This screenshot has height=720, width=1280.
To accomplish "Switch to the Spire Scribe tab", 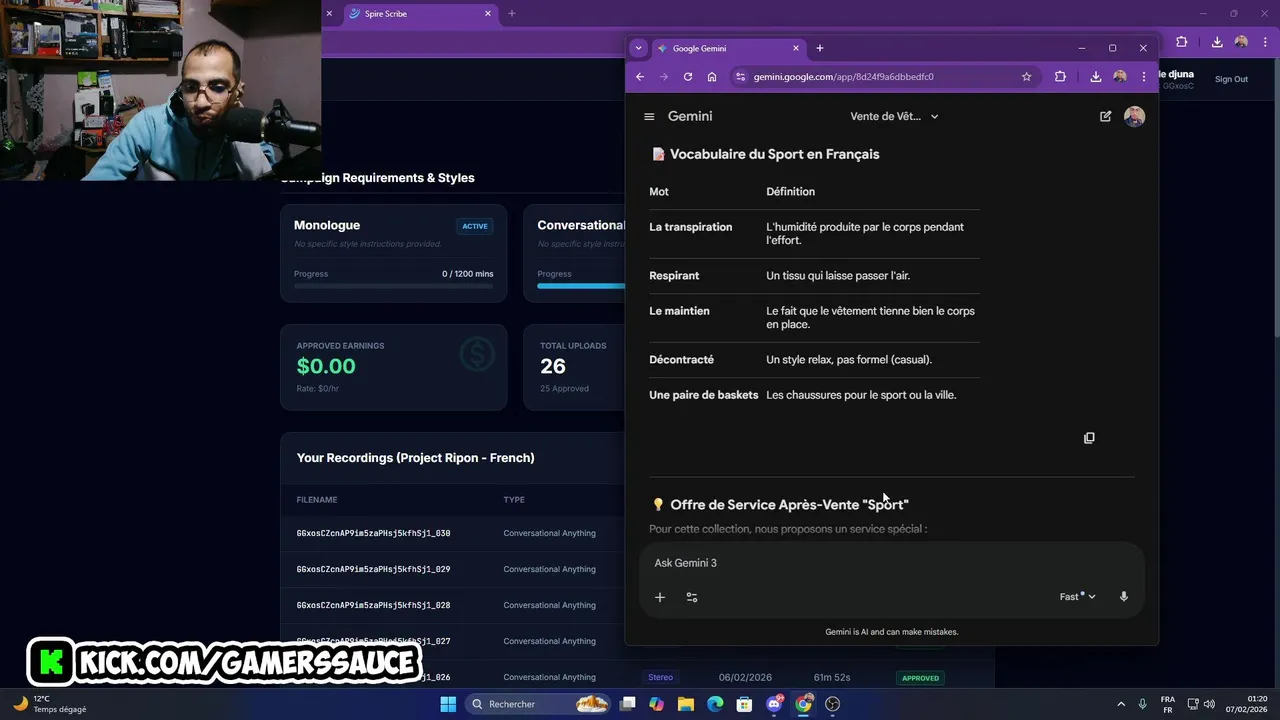I will (x=421, y=14).
